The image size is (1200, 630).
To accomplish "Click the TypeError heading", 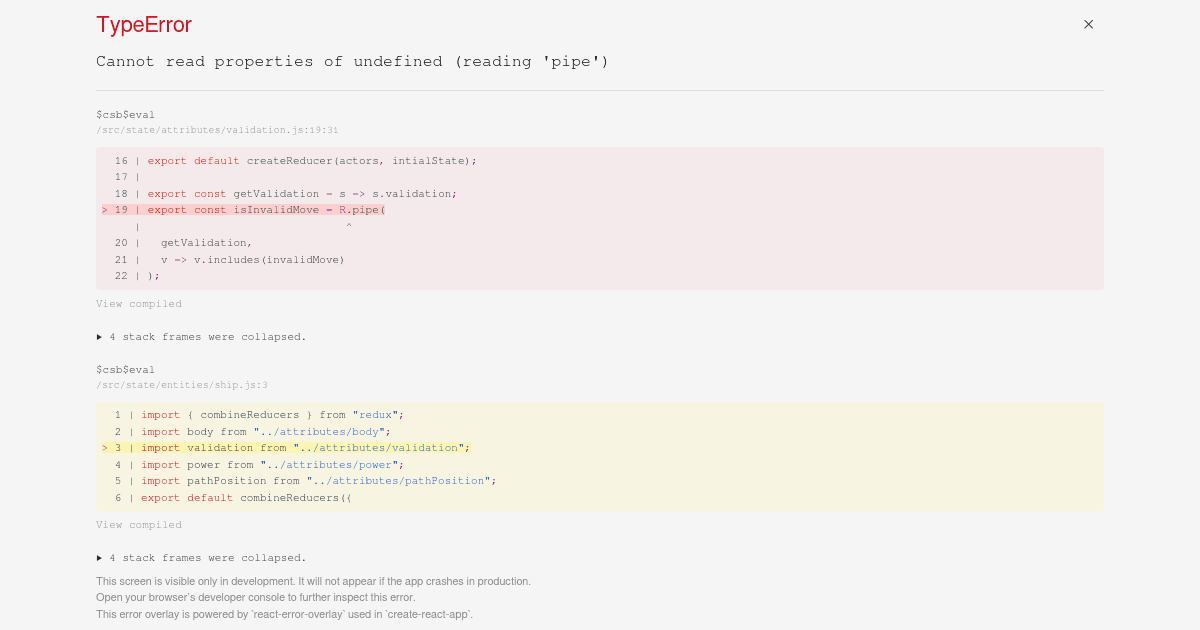I will tap(144, 24).
